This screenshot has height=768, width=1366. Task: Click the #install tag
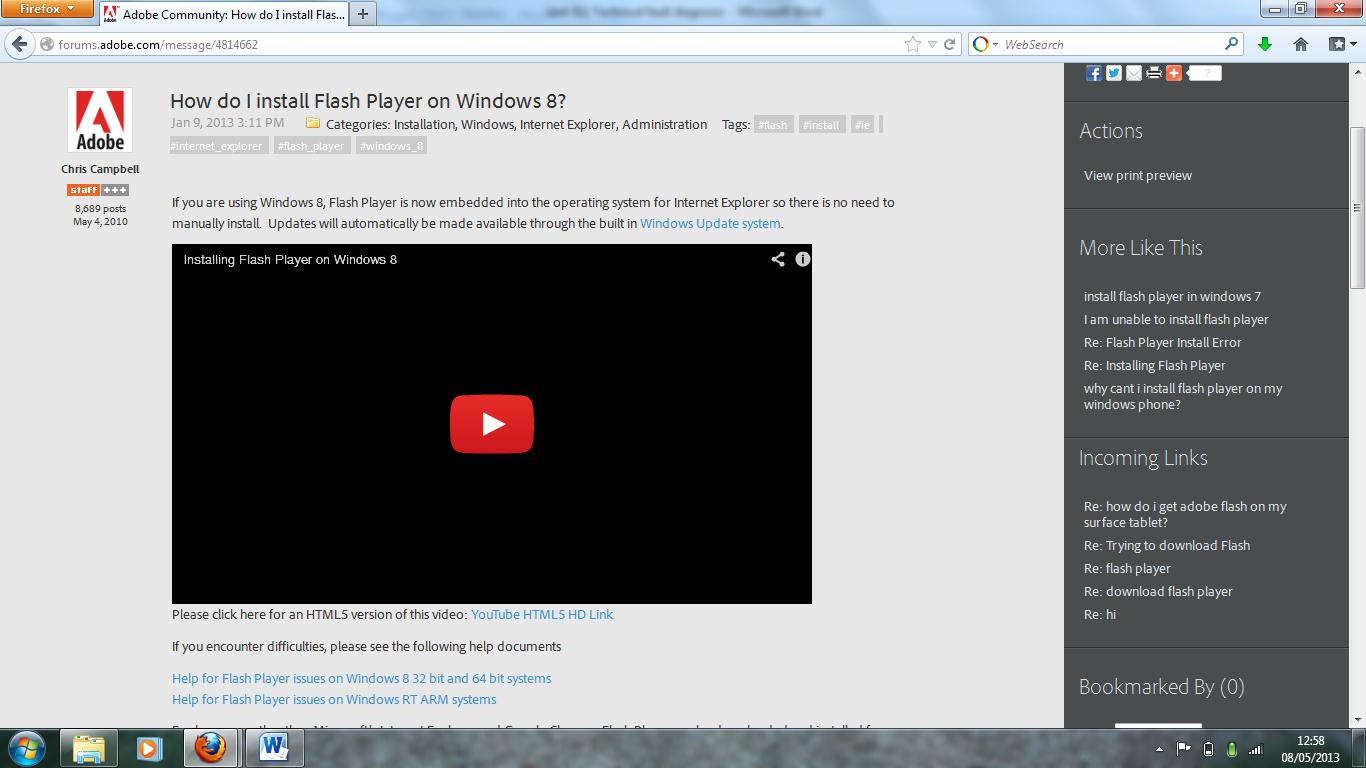(x=821, y=125)
